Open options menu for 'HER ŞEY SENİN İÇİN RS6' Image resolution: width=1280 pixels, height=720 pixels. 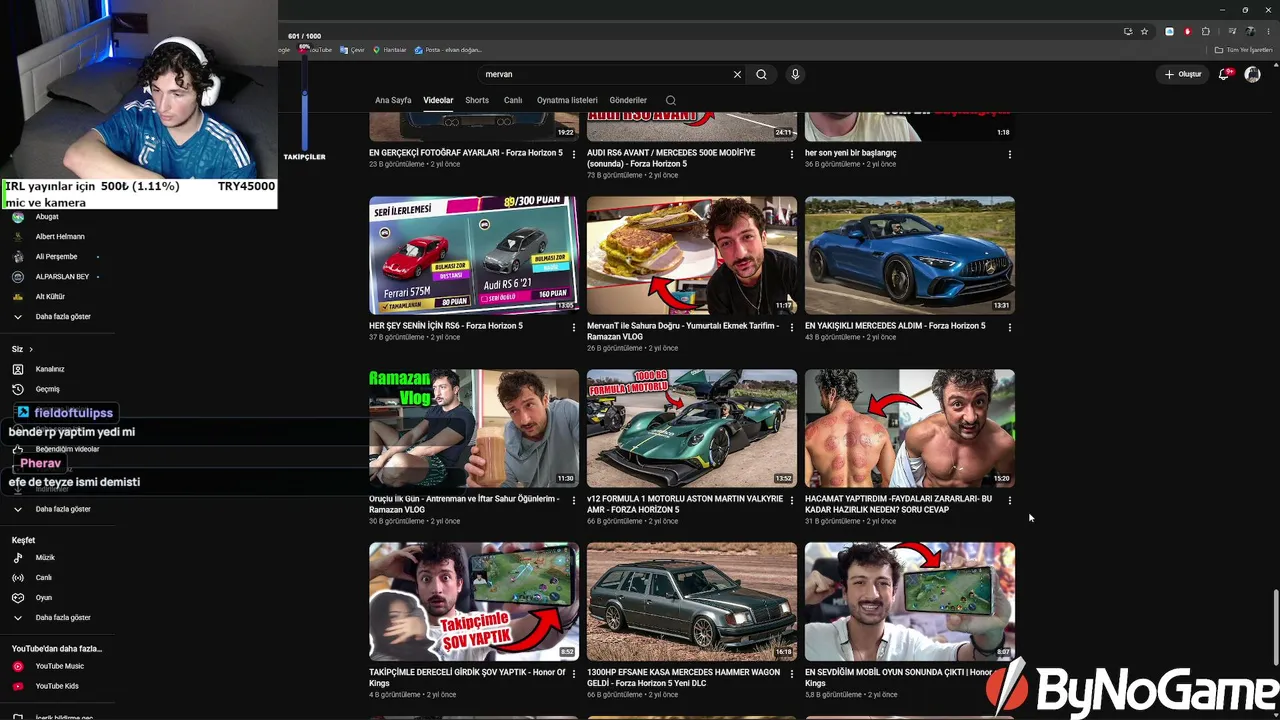574,327
